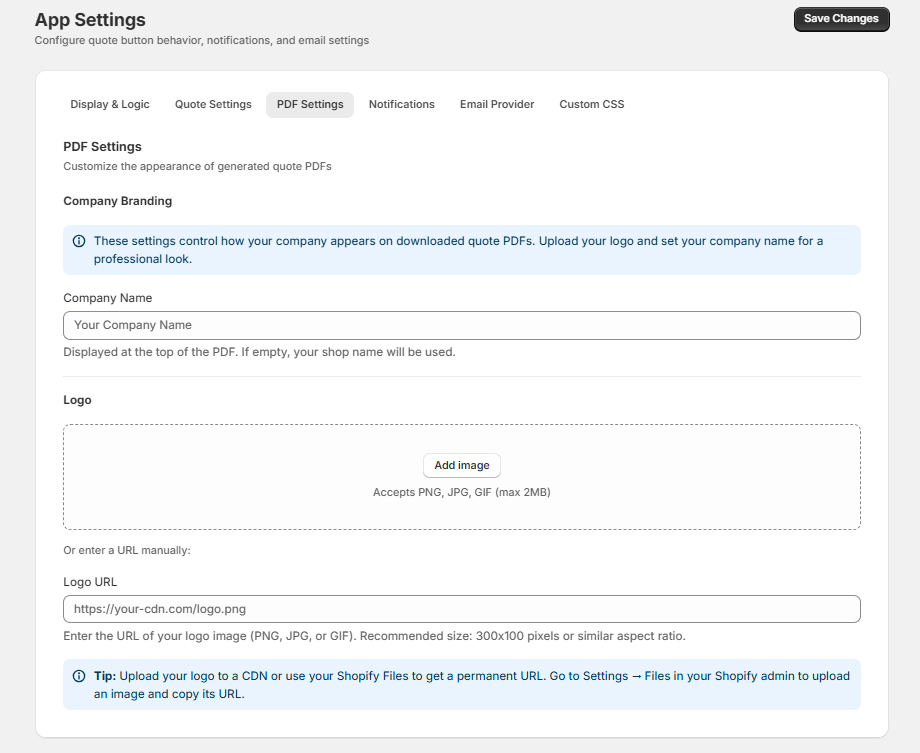Switch to the Notifications tab
The height and width of the screenshot is (753, 920).
point(401,104)
